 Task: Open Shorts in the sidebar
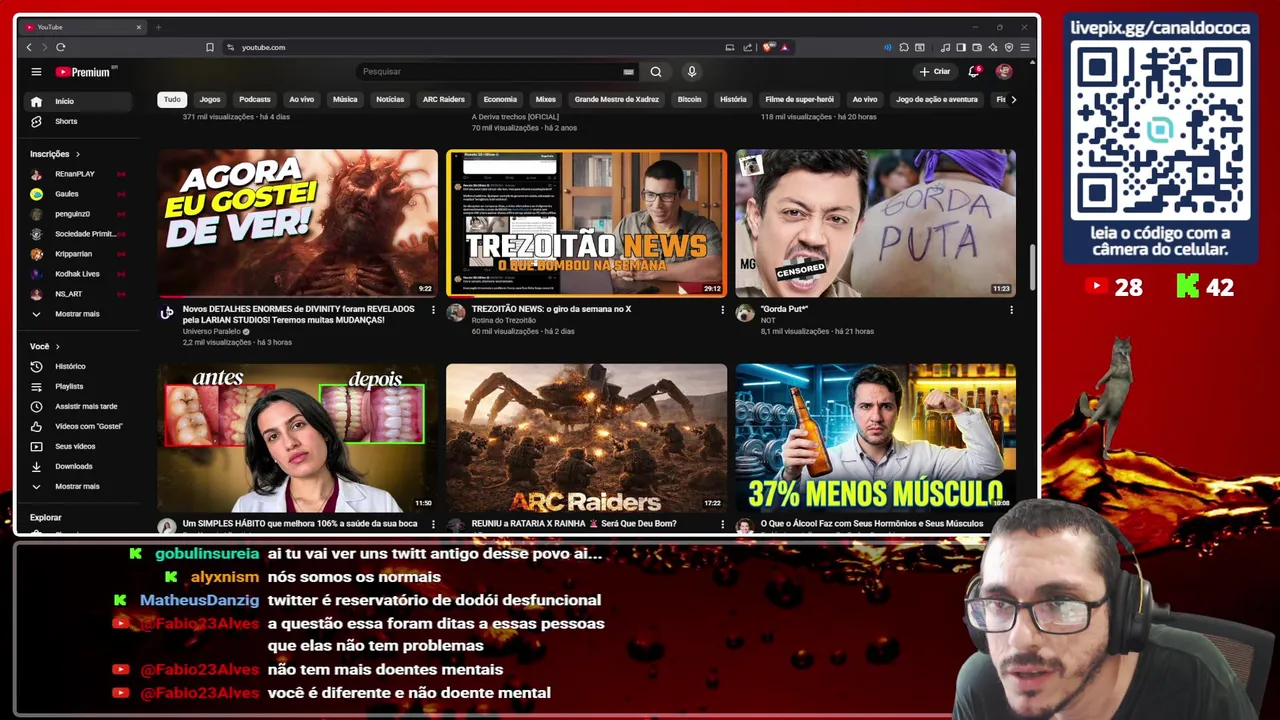click(78, 121)
